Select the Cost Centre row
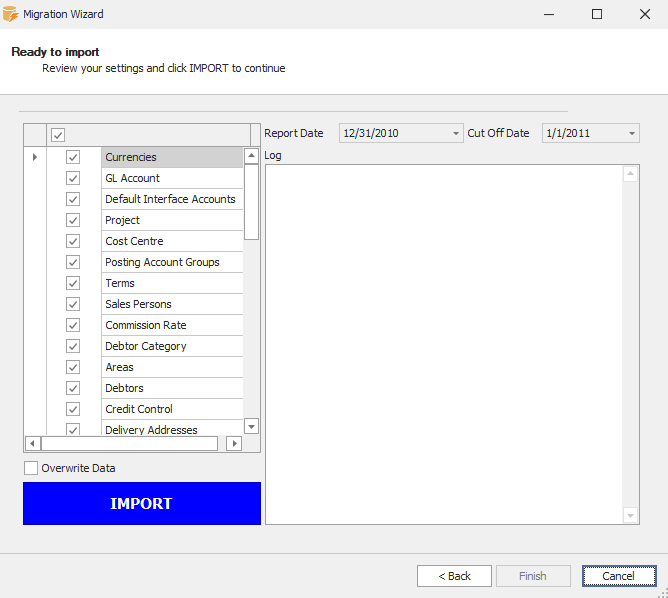This screenshot has height=598, width=668. (x=172, y=241)
